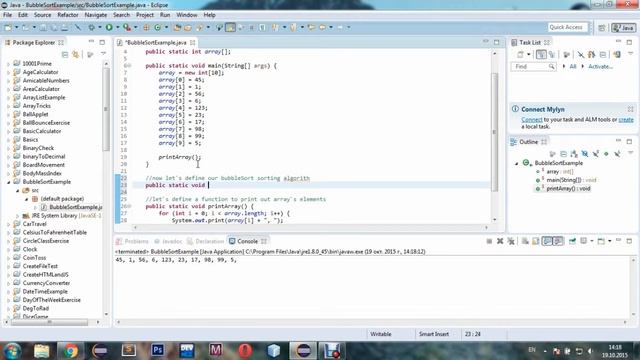Click the Print icon in main toolbar
The image size is (640, 360).
64,27
